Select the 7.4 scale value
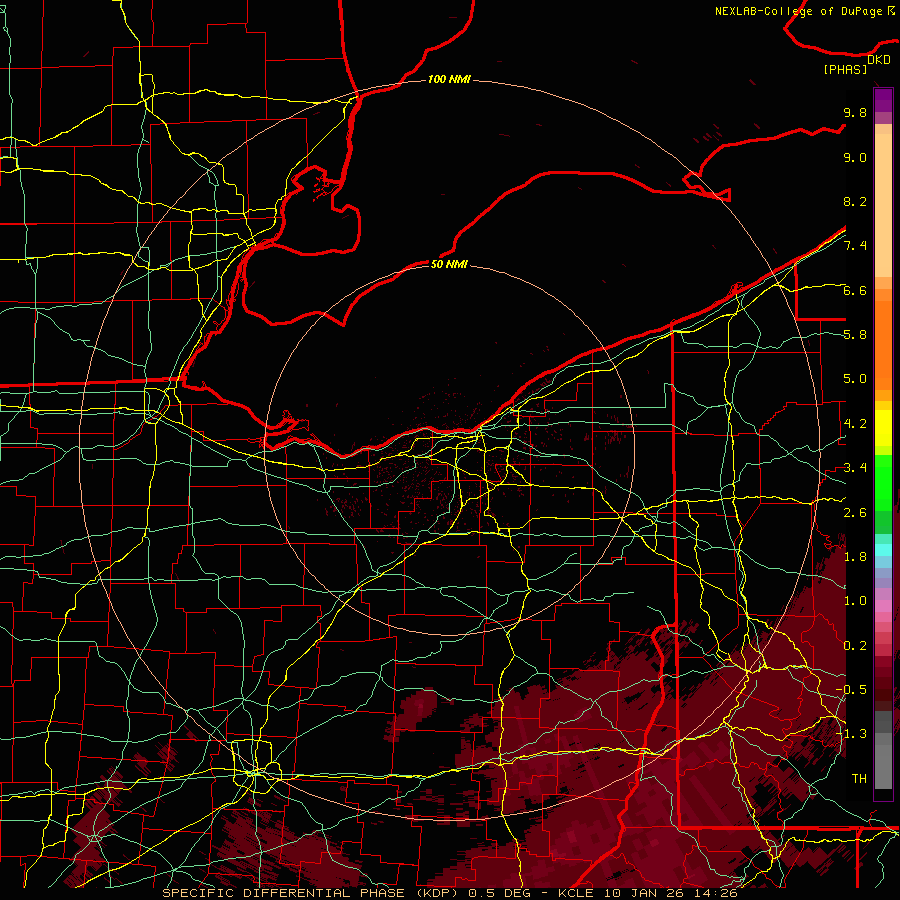 coord(855,246)
